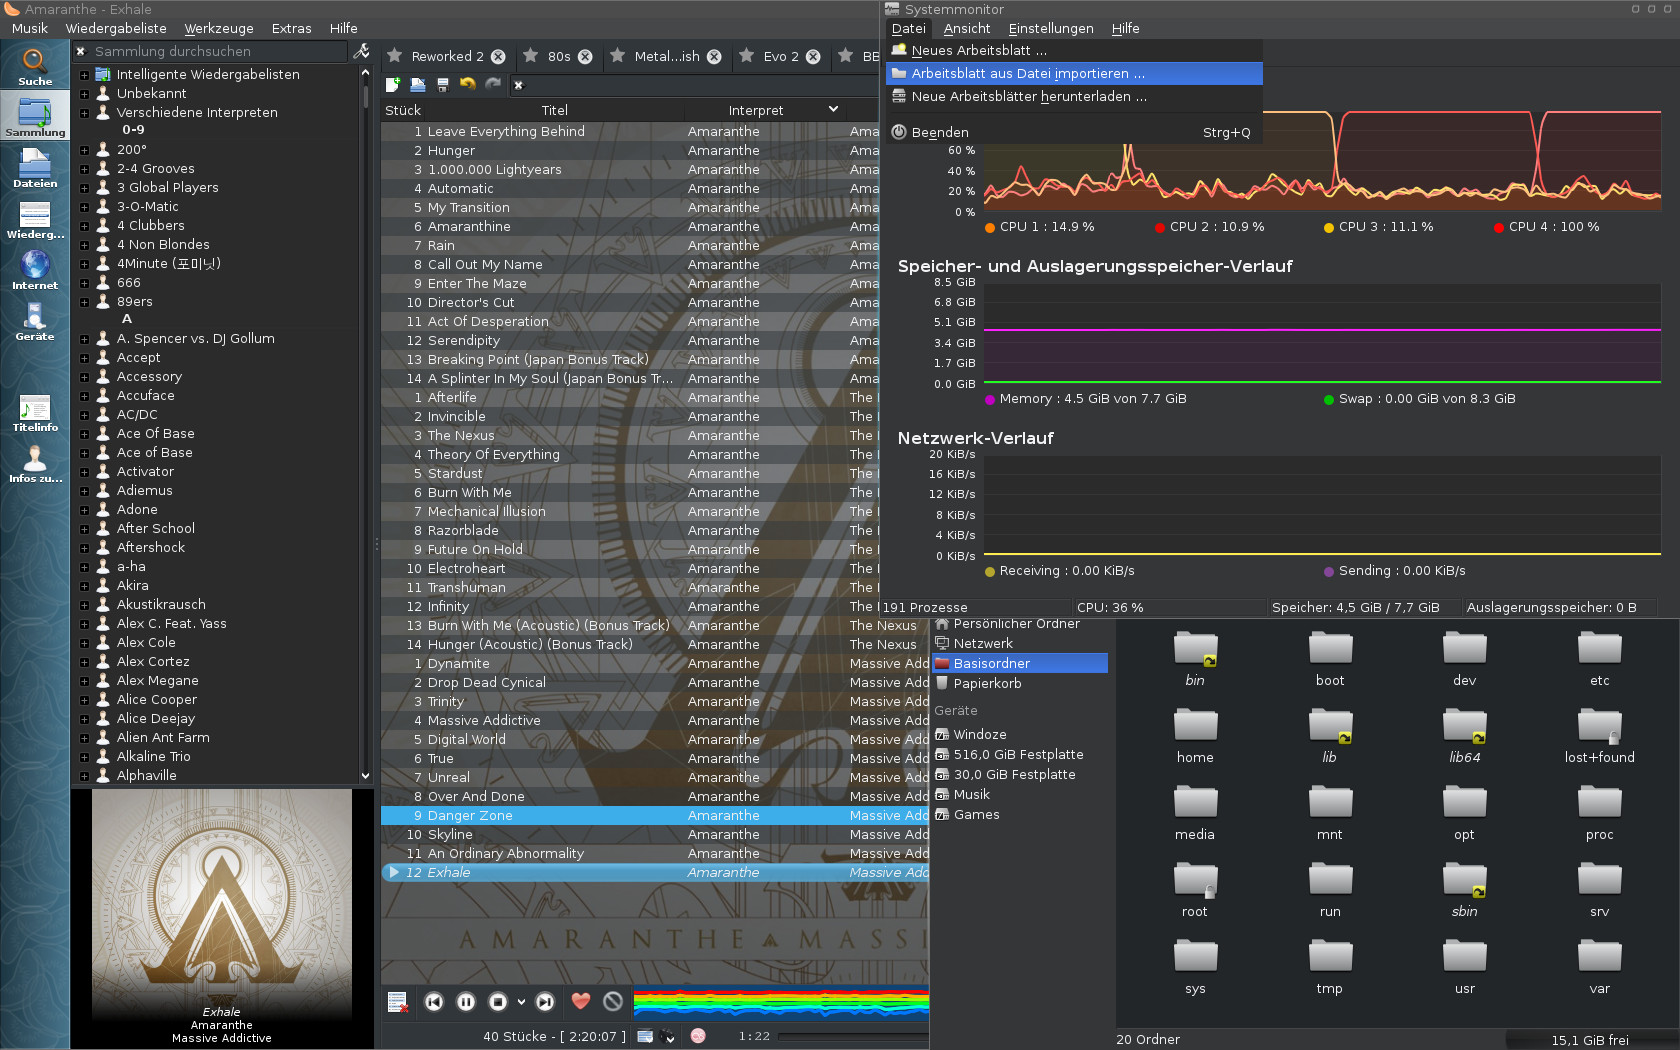Close the 80s playlist tab

585,57
